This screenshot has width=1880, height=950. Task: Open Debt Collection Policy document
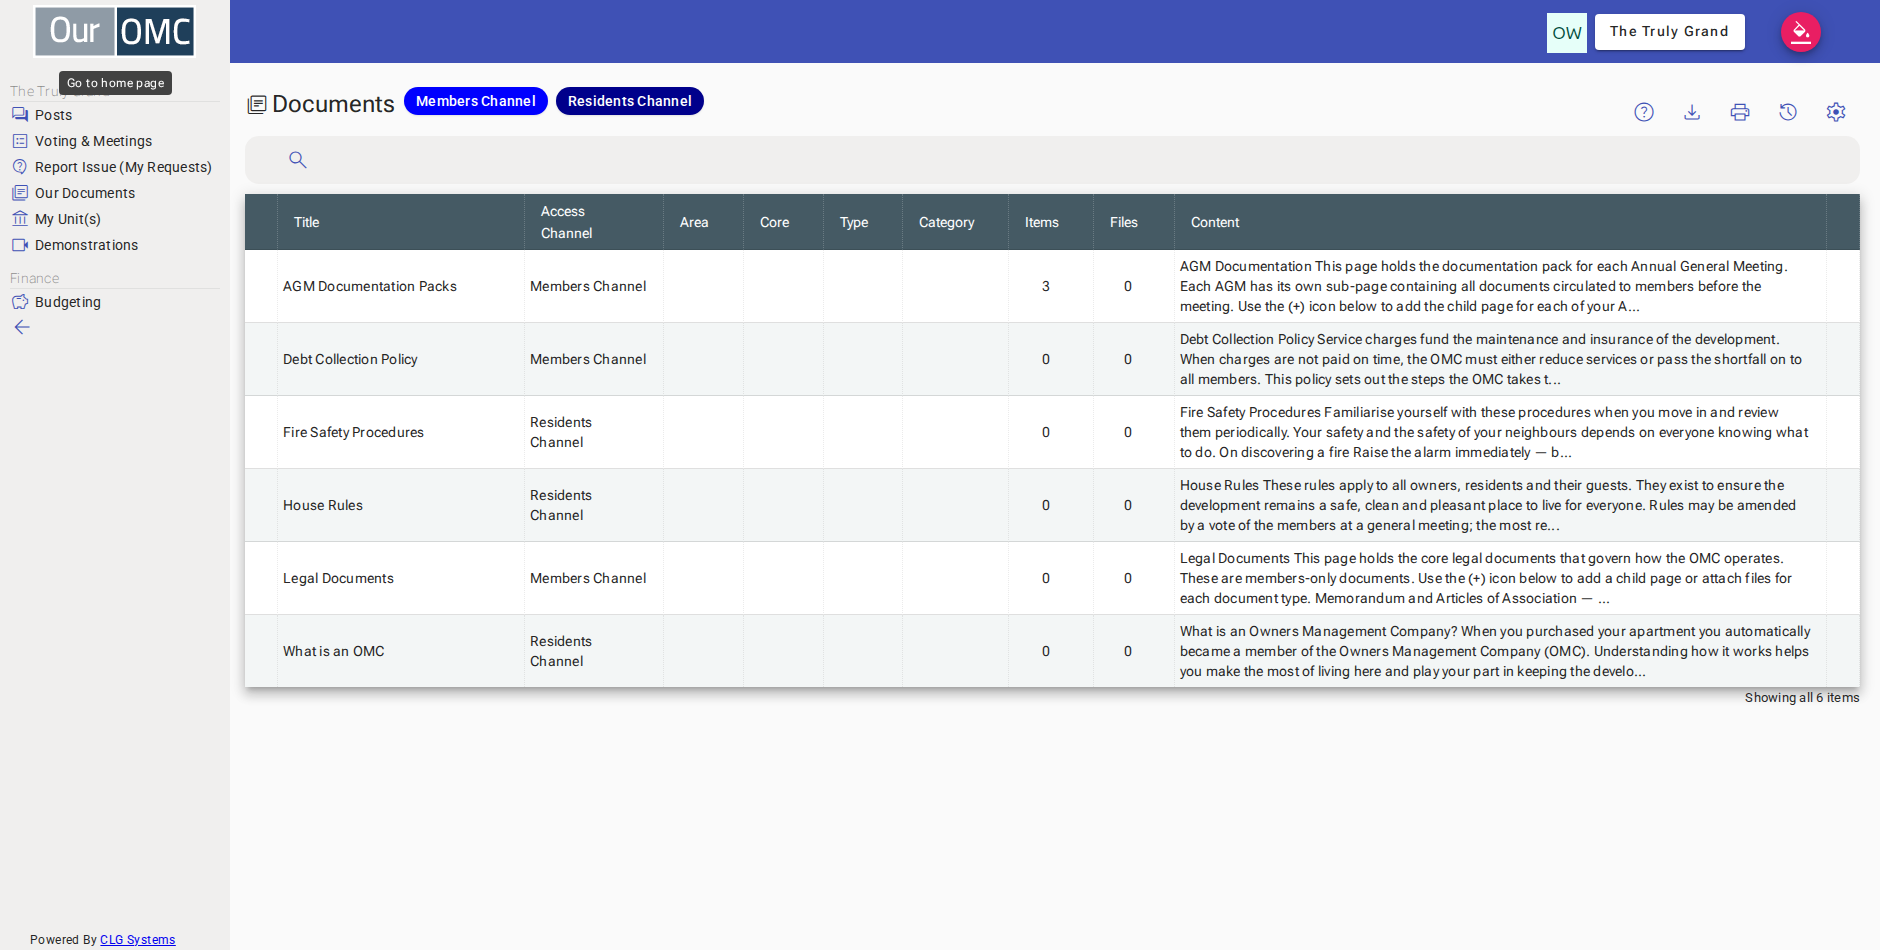[350, 359]
